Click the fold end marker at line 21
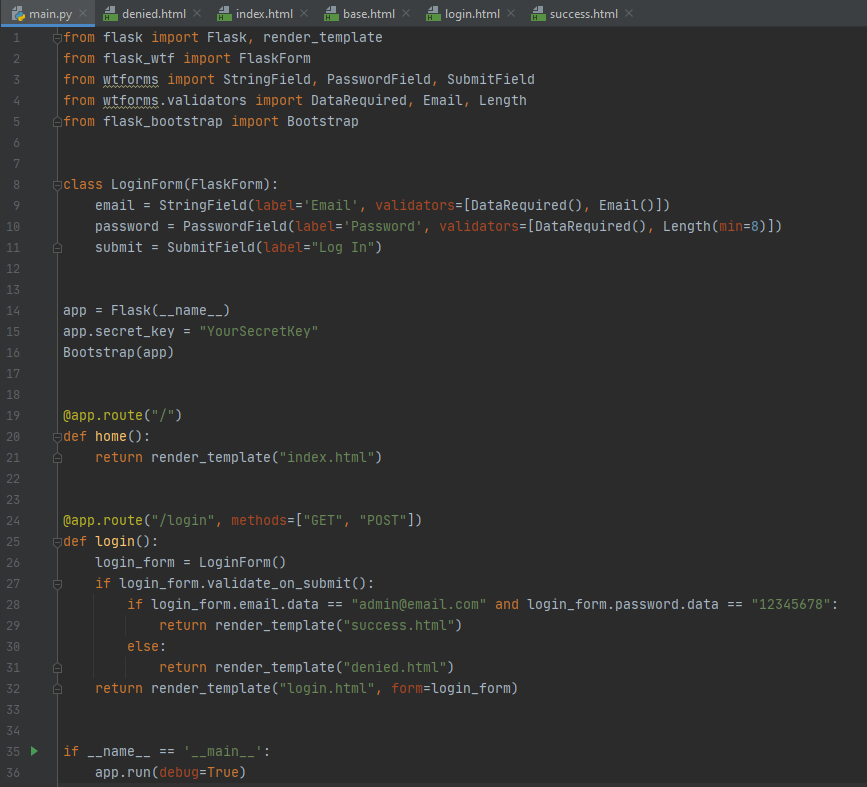The width and height of the screenshot is (867, 787). (57, 458)
